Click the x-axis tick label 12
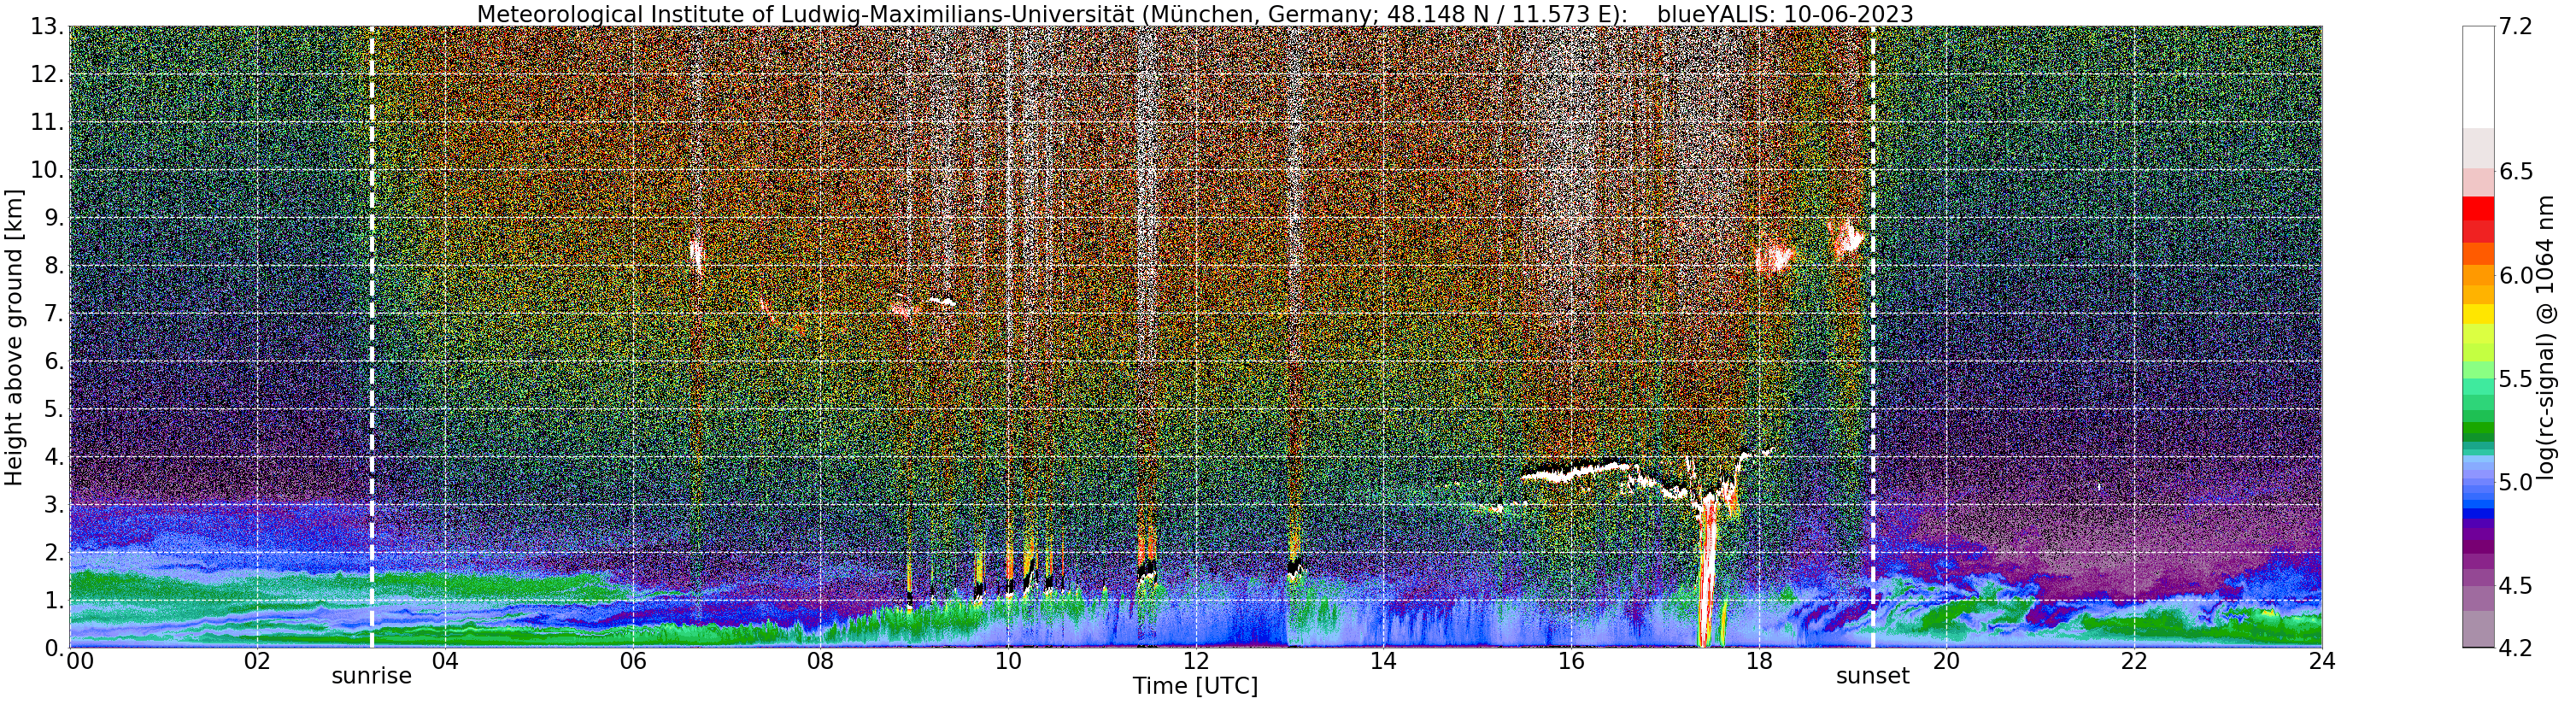 (1196, 661)
